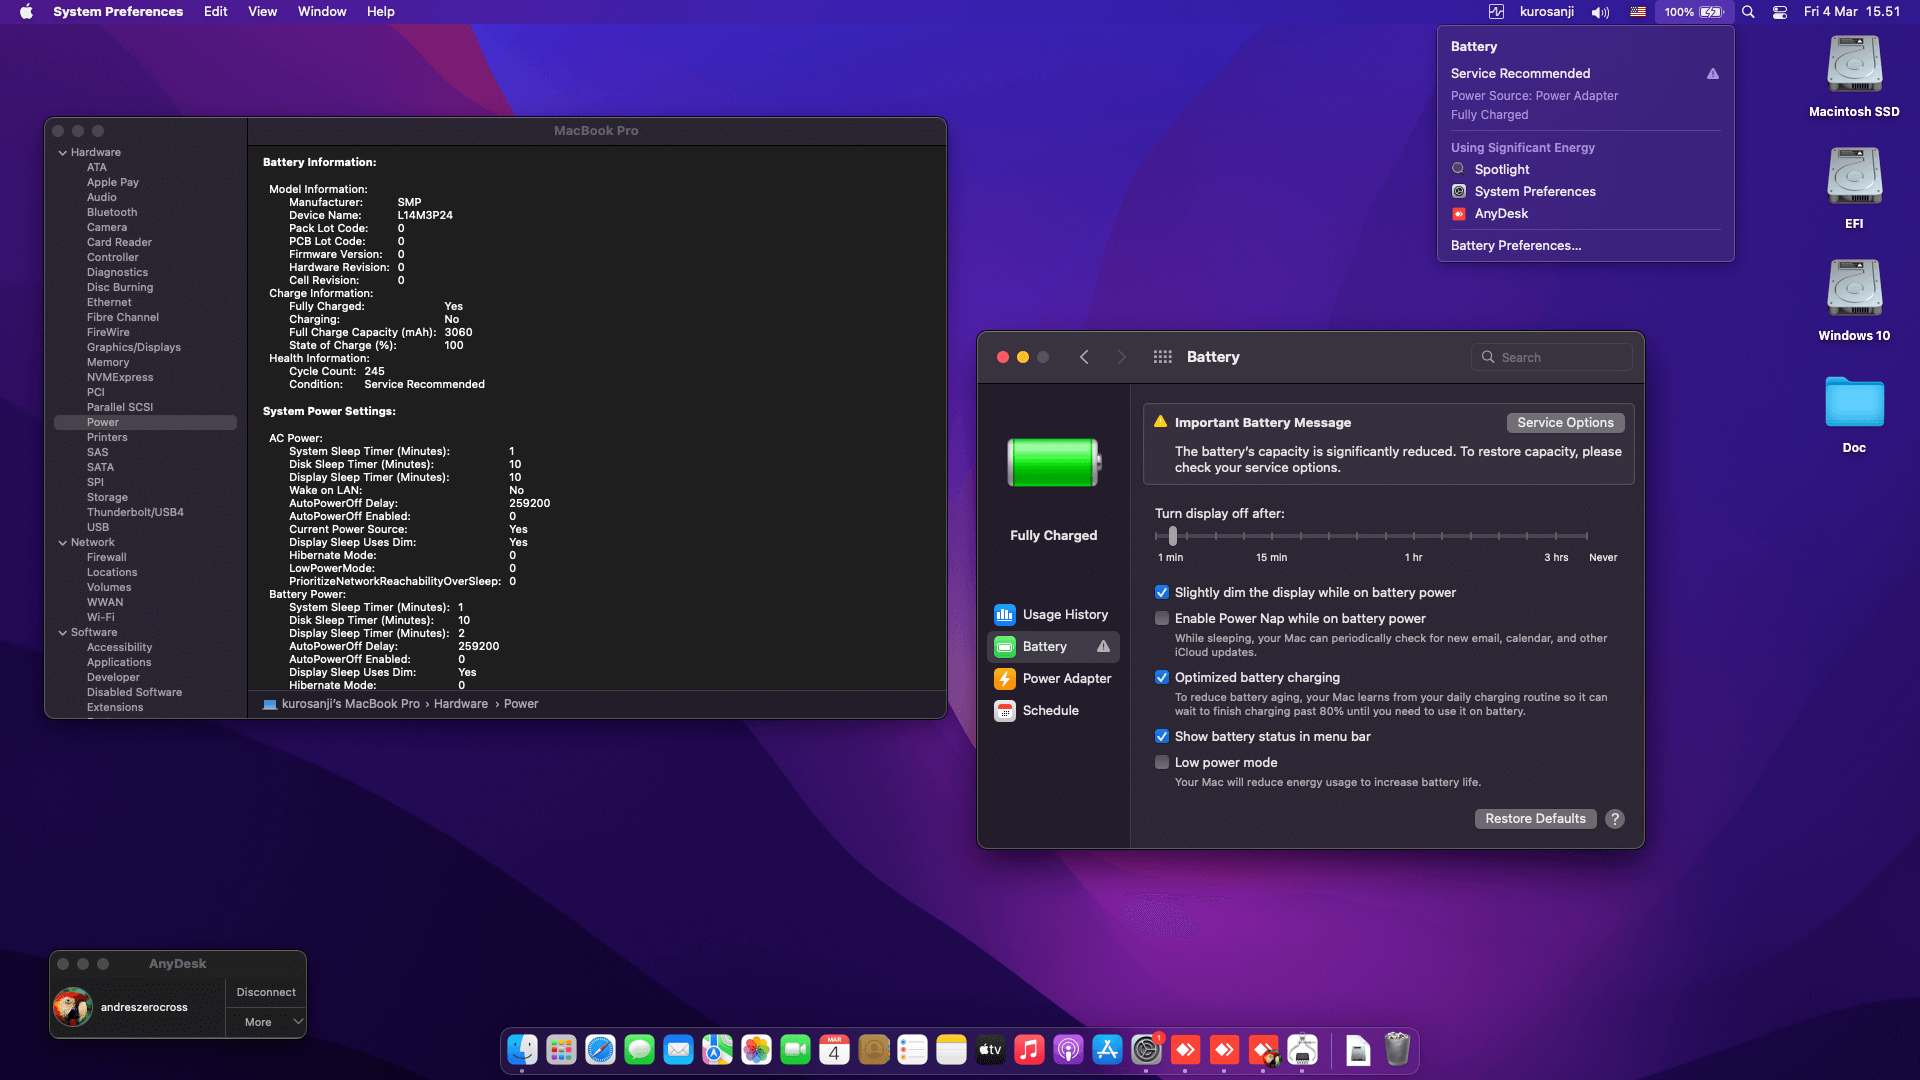
Task: Select Power Adapter in the Battery sidebar
Action: [1066, 678]
